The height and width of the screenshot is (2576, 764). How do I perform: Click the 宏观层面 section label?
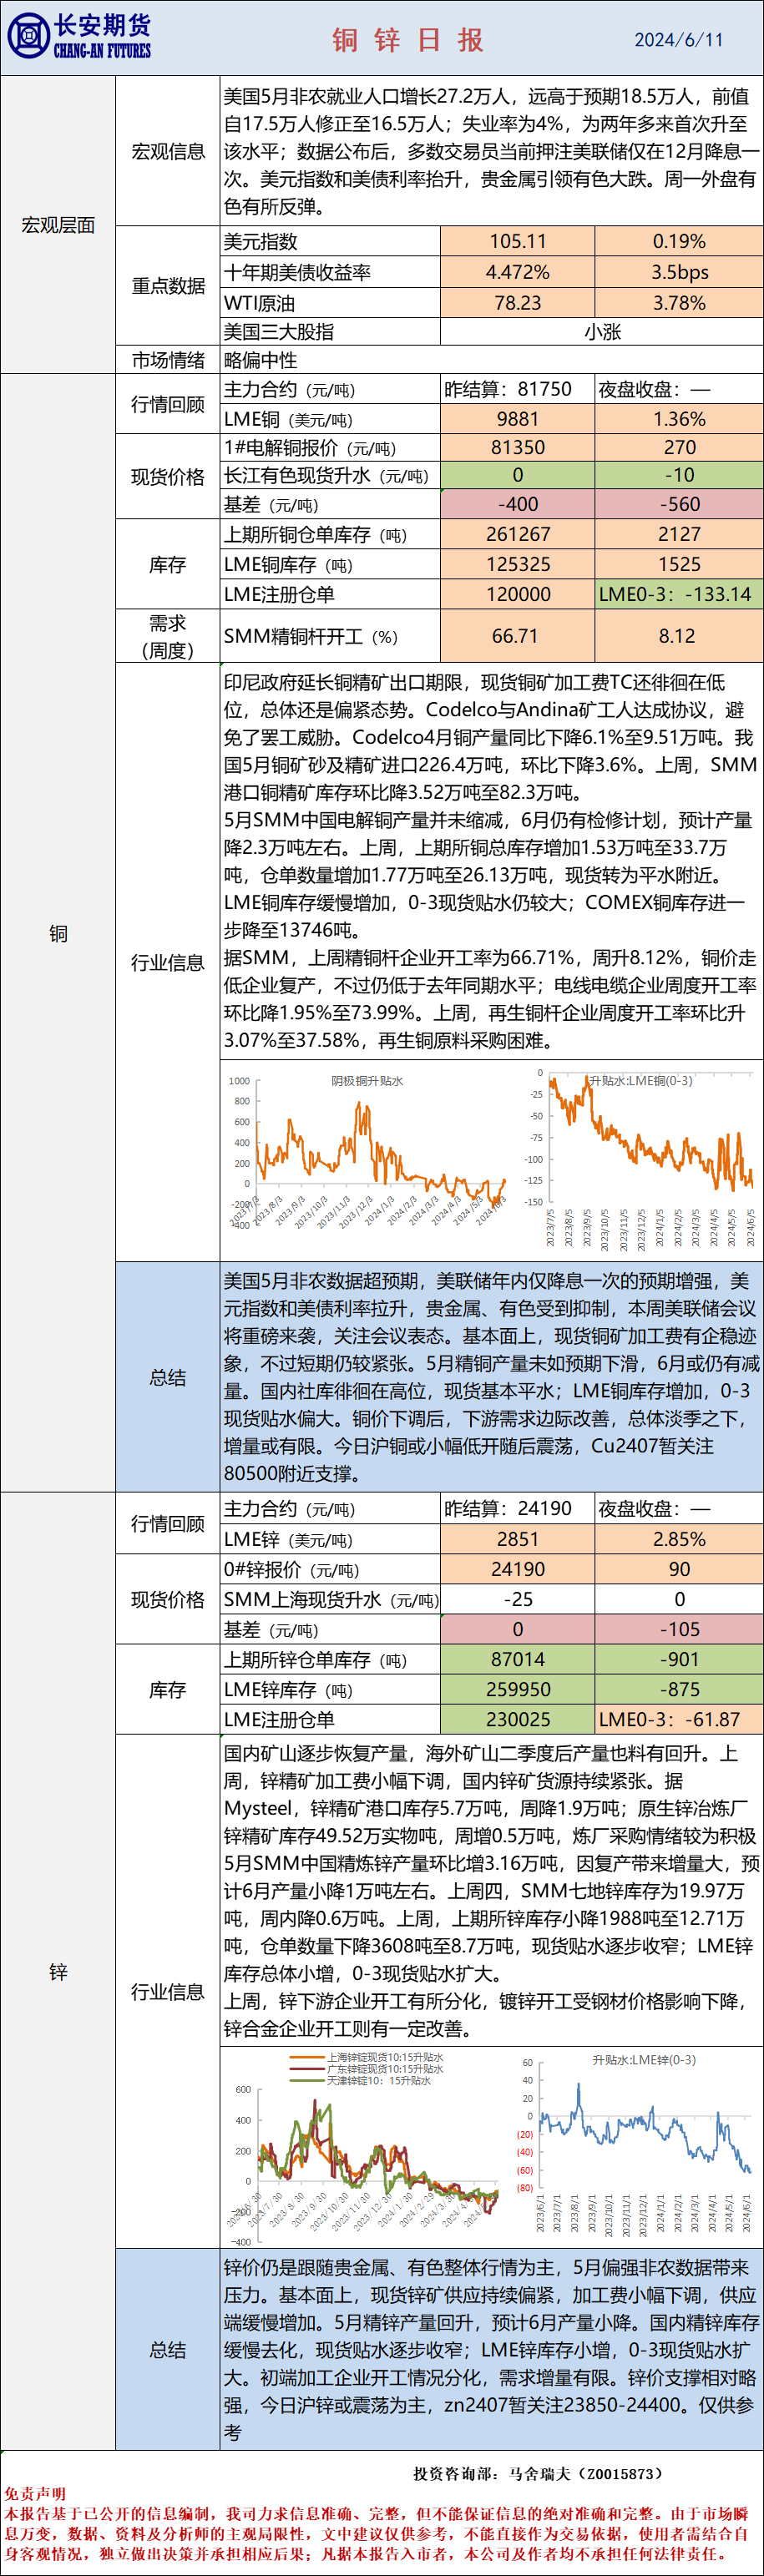(x=58, y=225)
